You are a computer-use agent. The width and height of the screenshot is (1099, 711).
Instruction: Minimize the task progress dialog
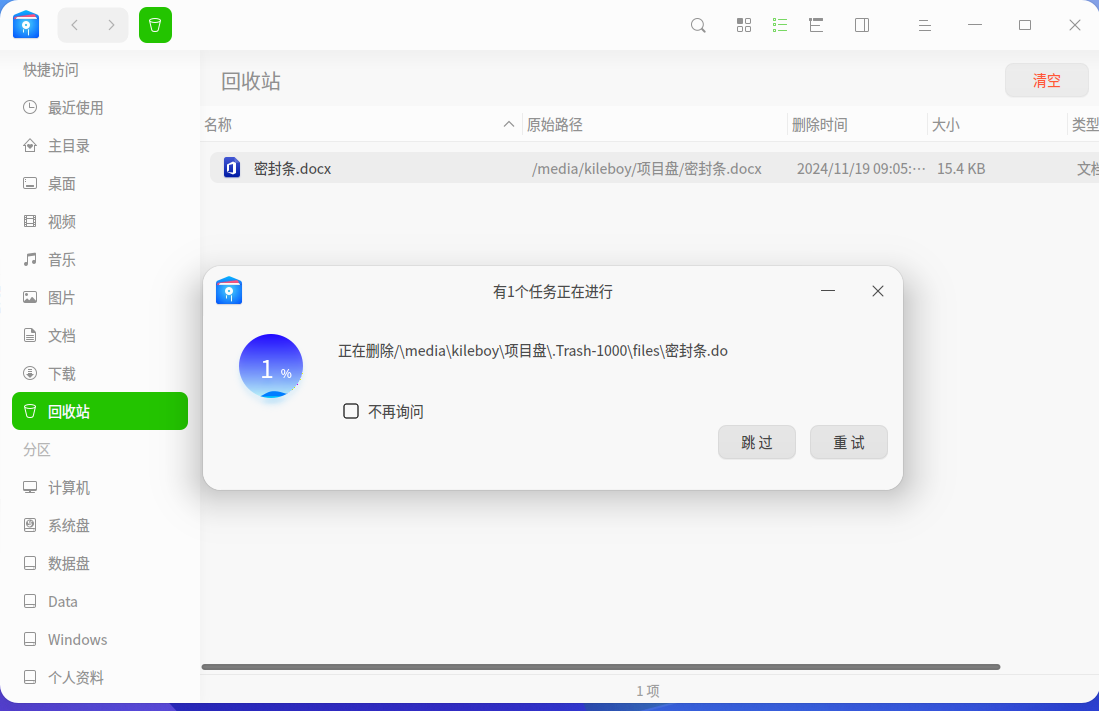828,291
